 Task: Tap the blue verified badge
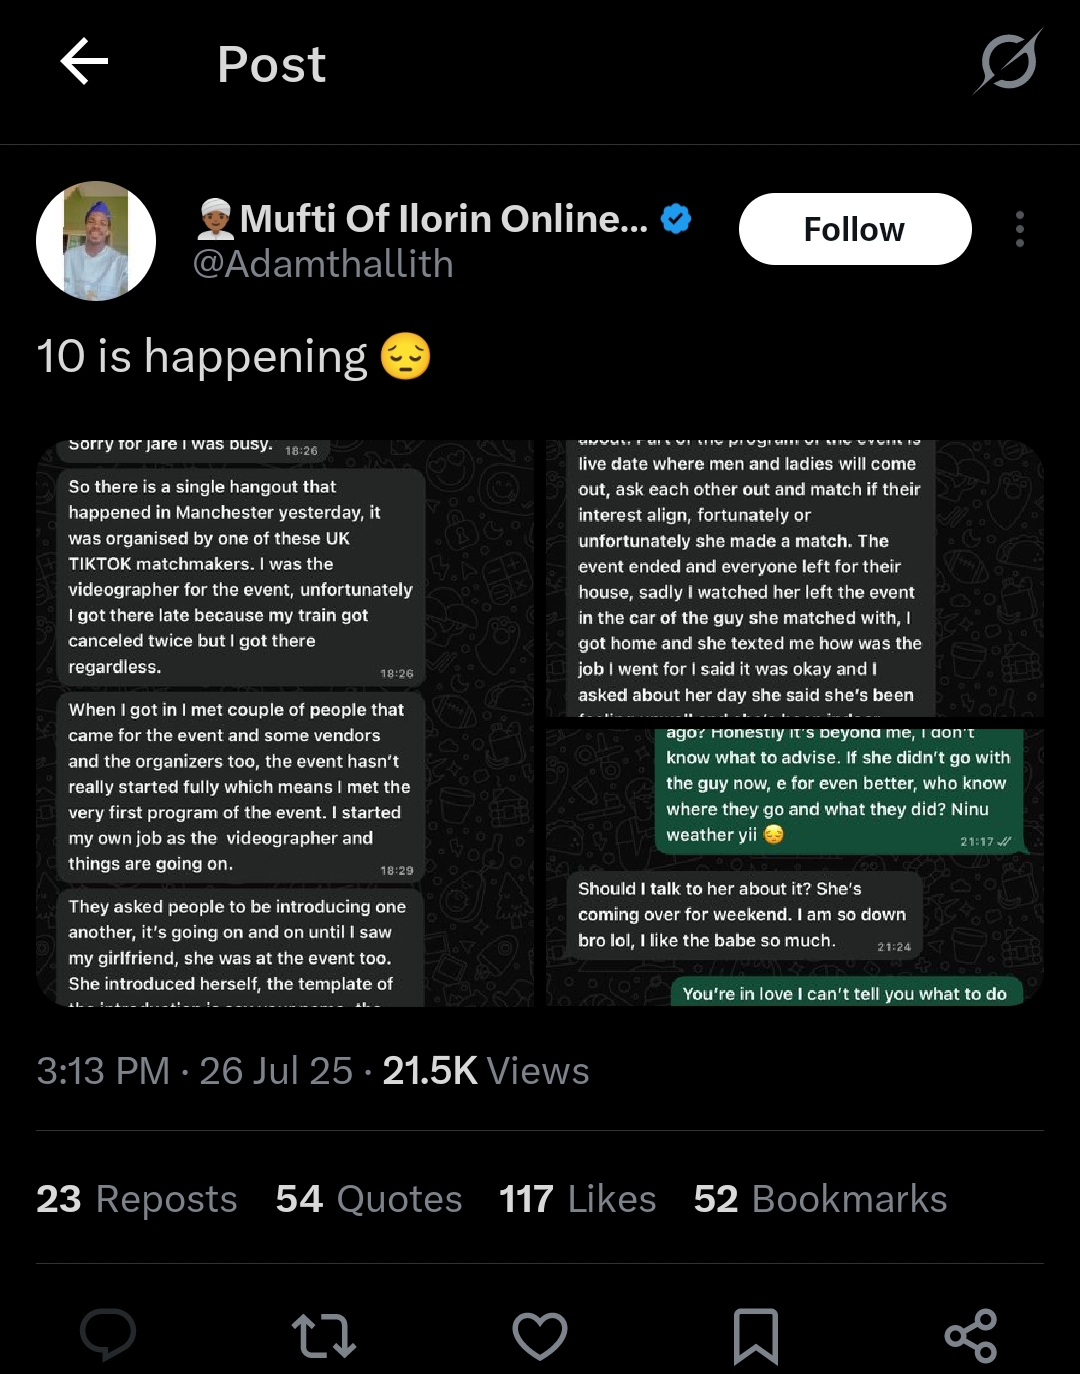(677, 218)
